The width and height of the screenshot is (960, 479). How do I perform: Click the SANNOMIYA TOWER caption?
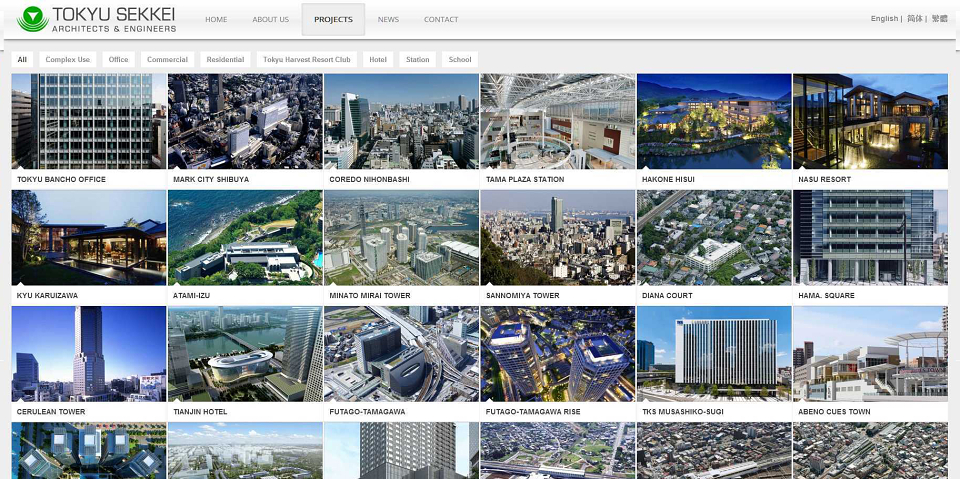[522, 295]
